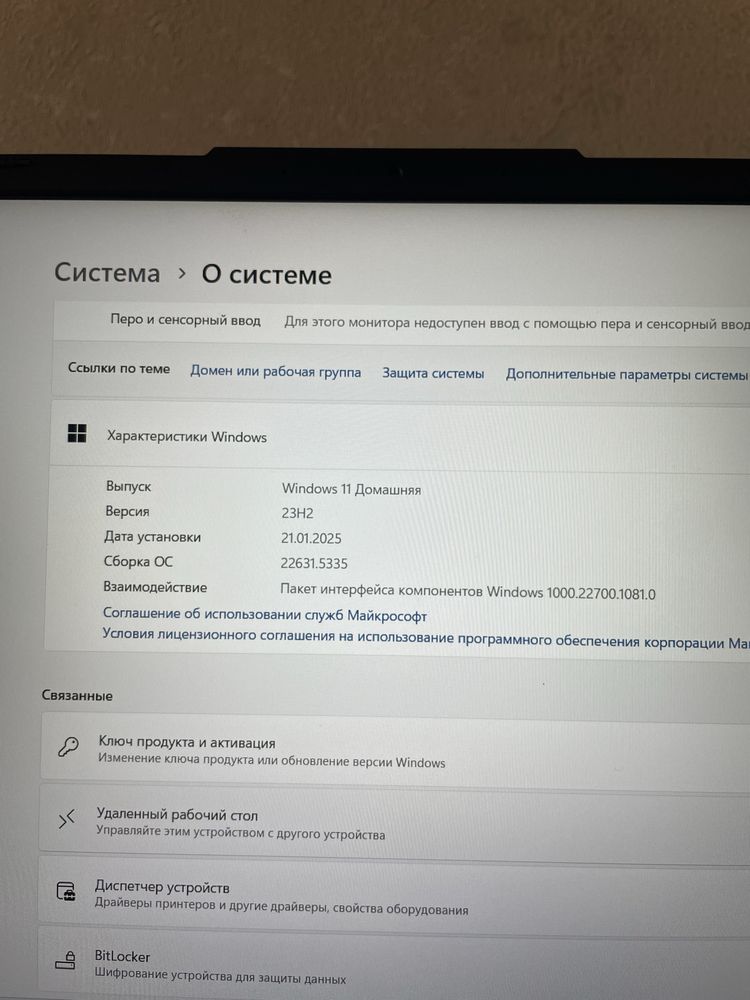Open Диспетчер устройств
This screenshot has width=750, height=1000.
(x=393, y=895)
